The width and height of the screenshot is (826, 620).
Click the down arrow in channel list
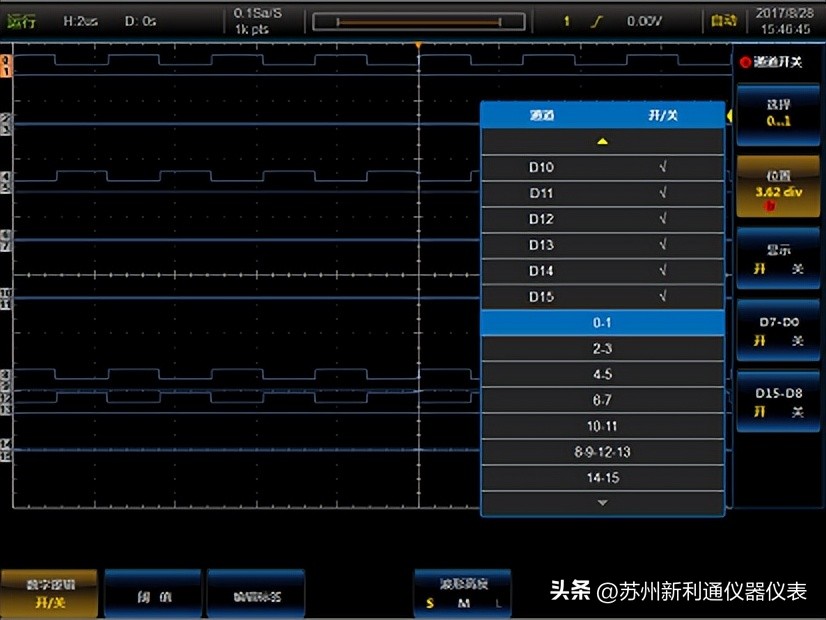[602, 503]
